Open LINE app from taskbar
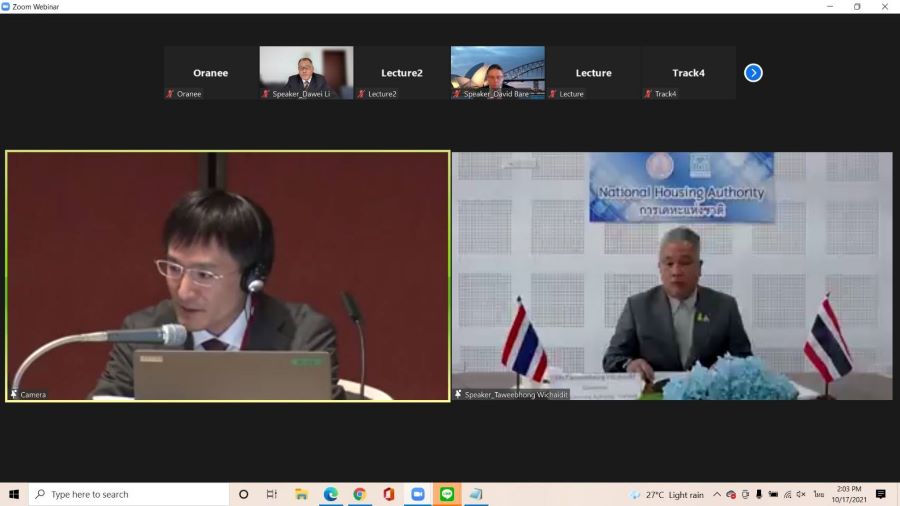The width and height of the screenshot is (900, 506). click(447, 494)
